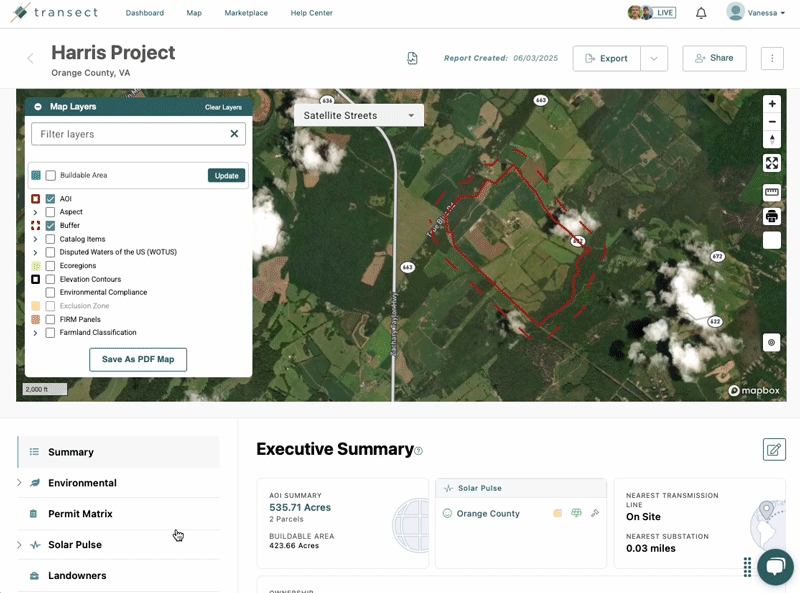
Task: Edit the Executive Summary
Action: point(773,450)
